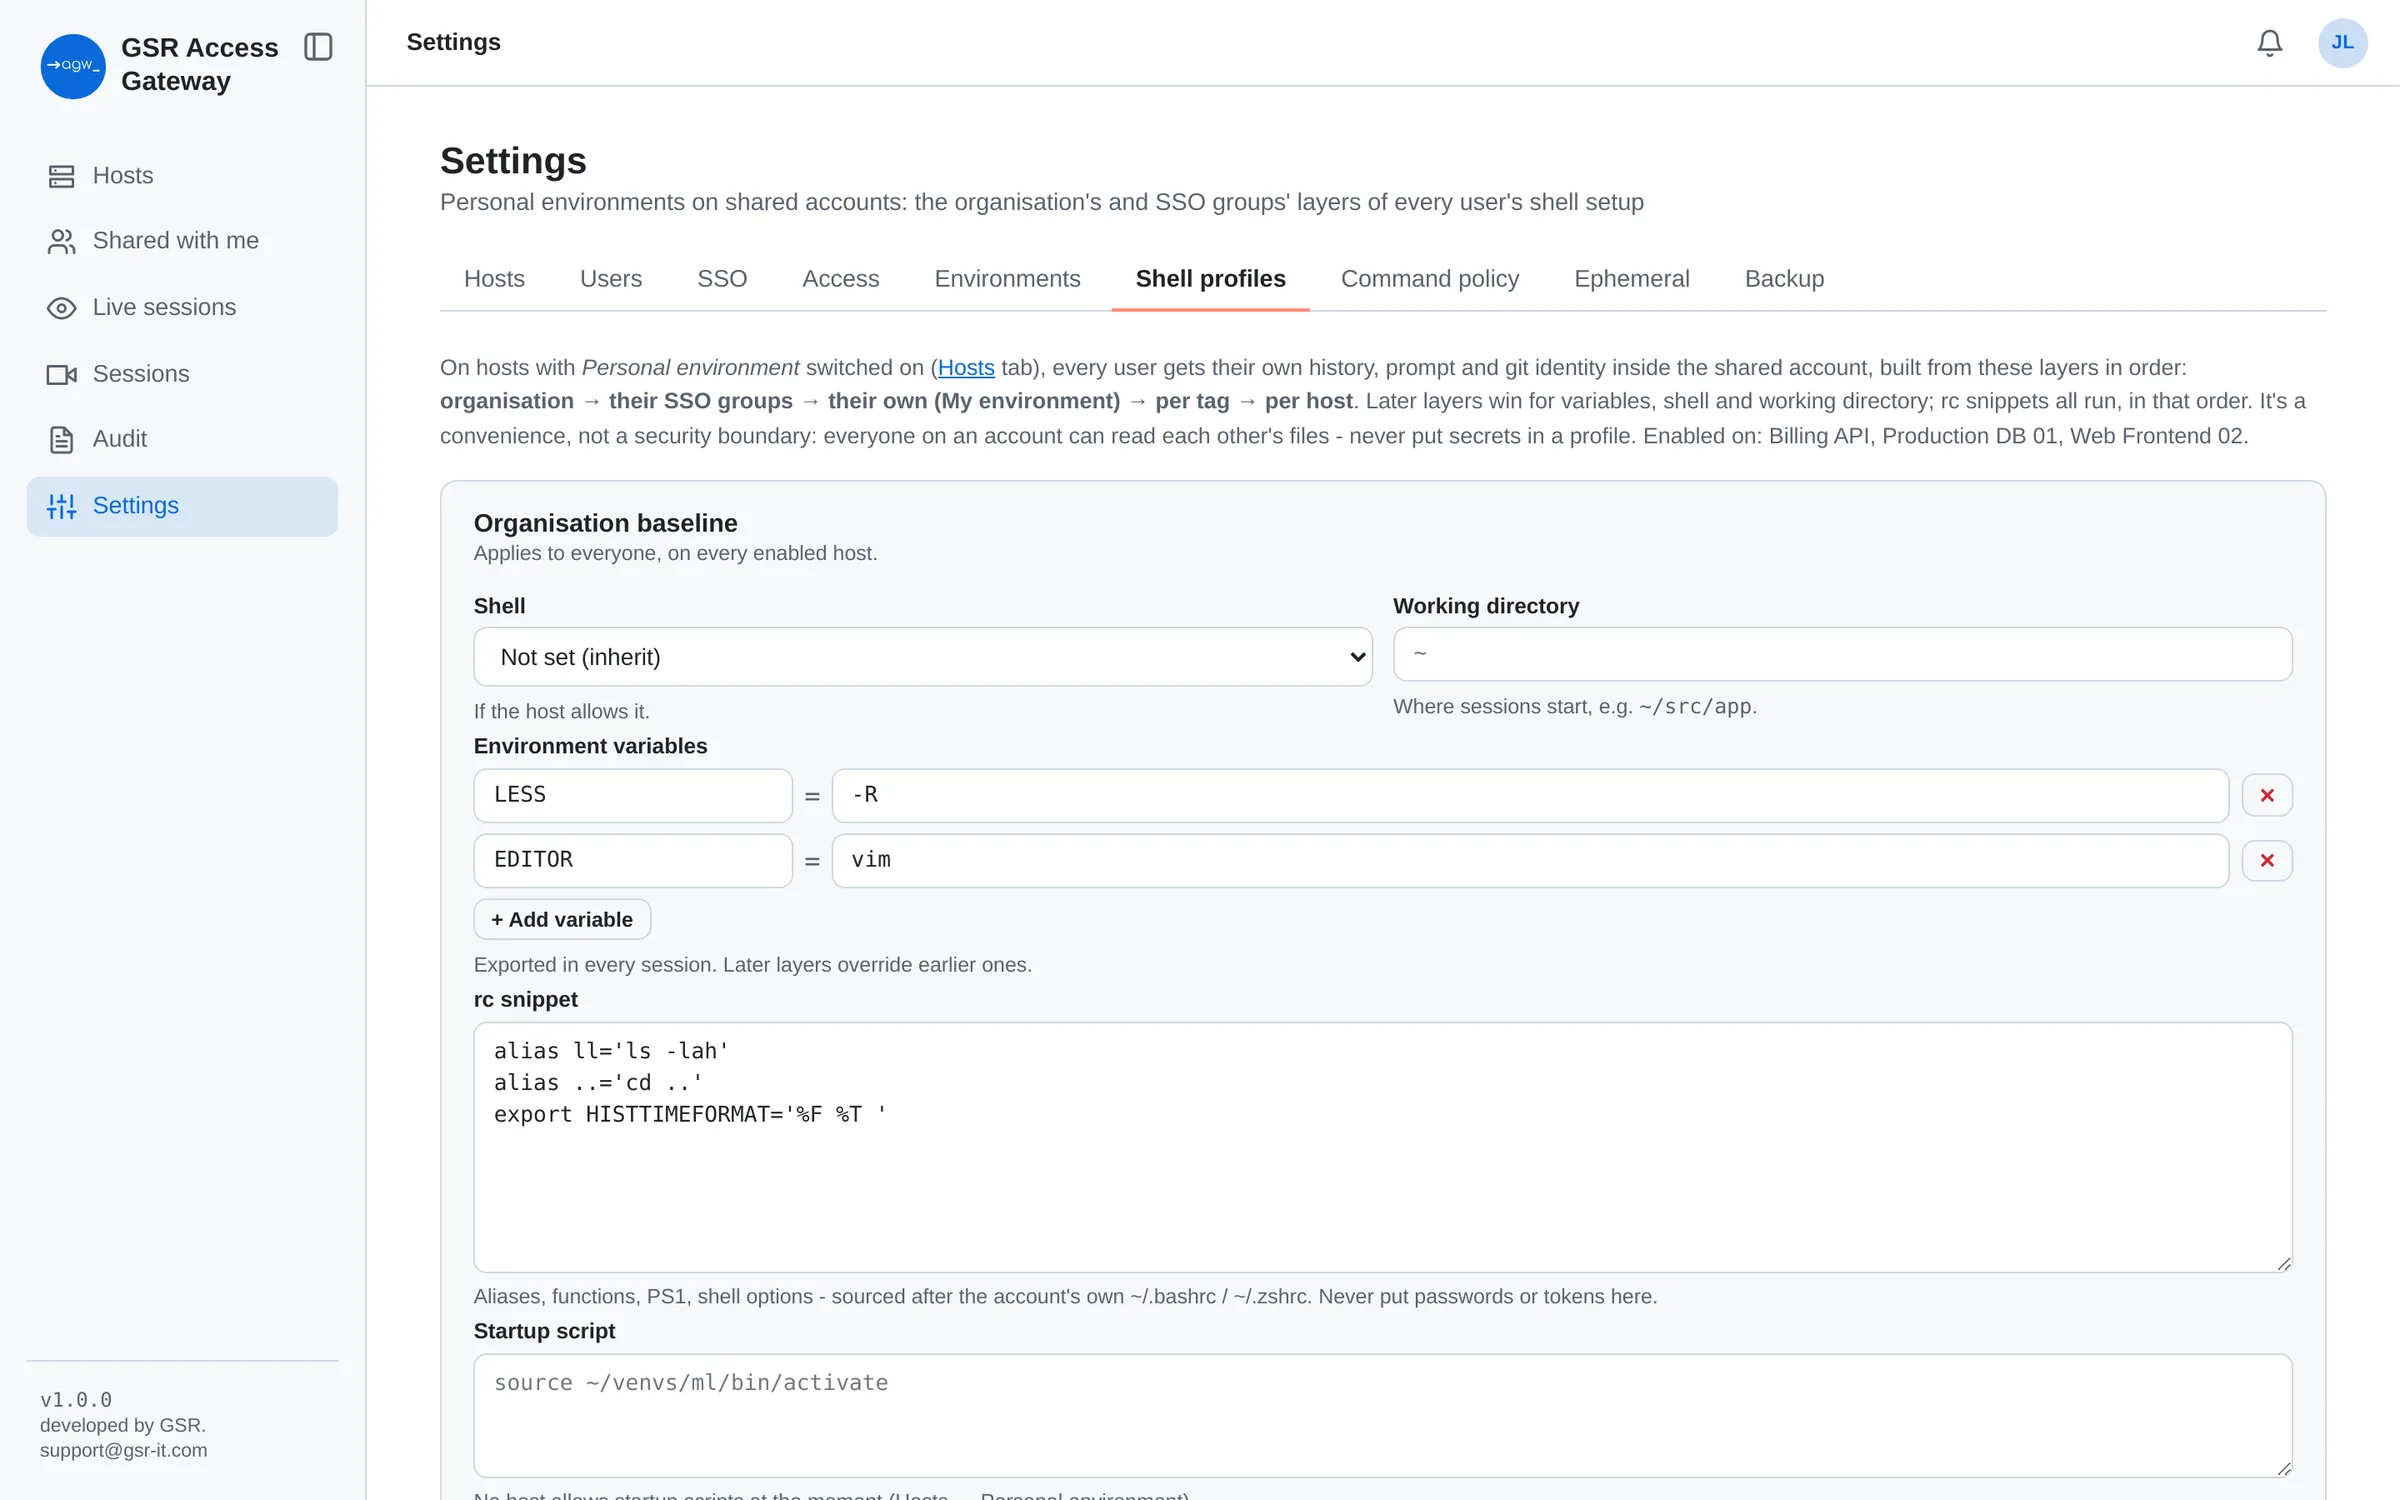2400x1500 pixels.
Task: Click the Add variable button
Action: tap(562, 919)
